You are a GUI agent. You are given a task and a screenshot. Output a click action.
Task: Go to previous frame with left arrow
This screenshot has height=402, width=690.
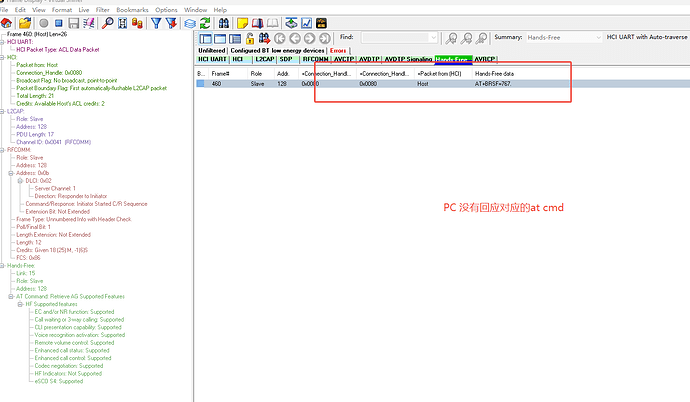tap(295, 38)
